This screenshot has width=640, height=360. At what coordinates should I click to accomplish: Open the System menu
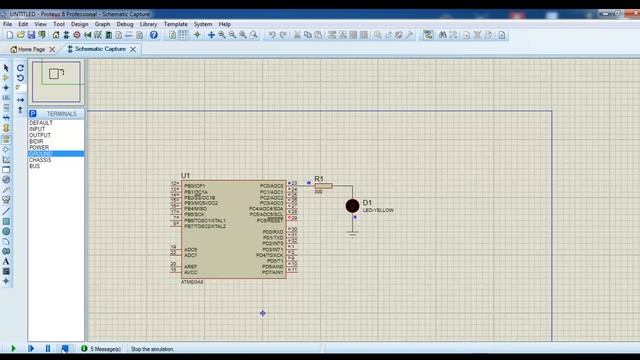pos(202,24)
